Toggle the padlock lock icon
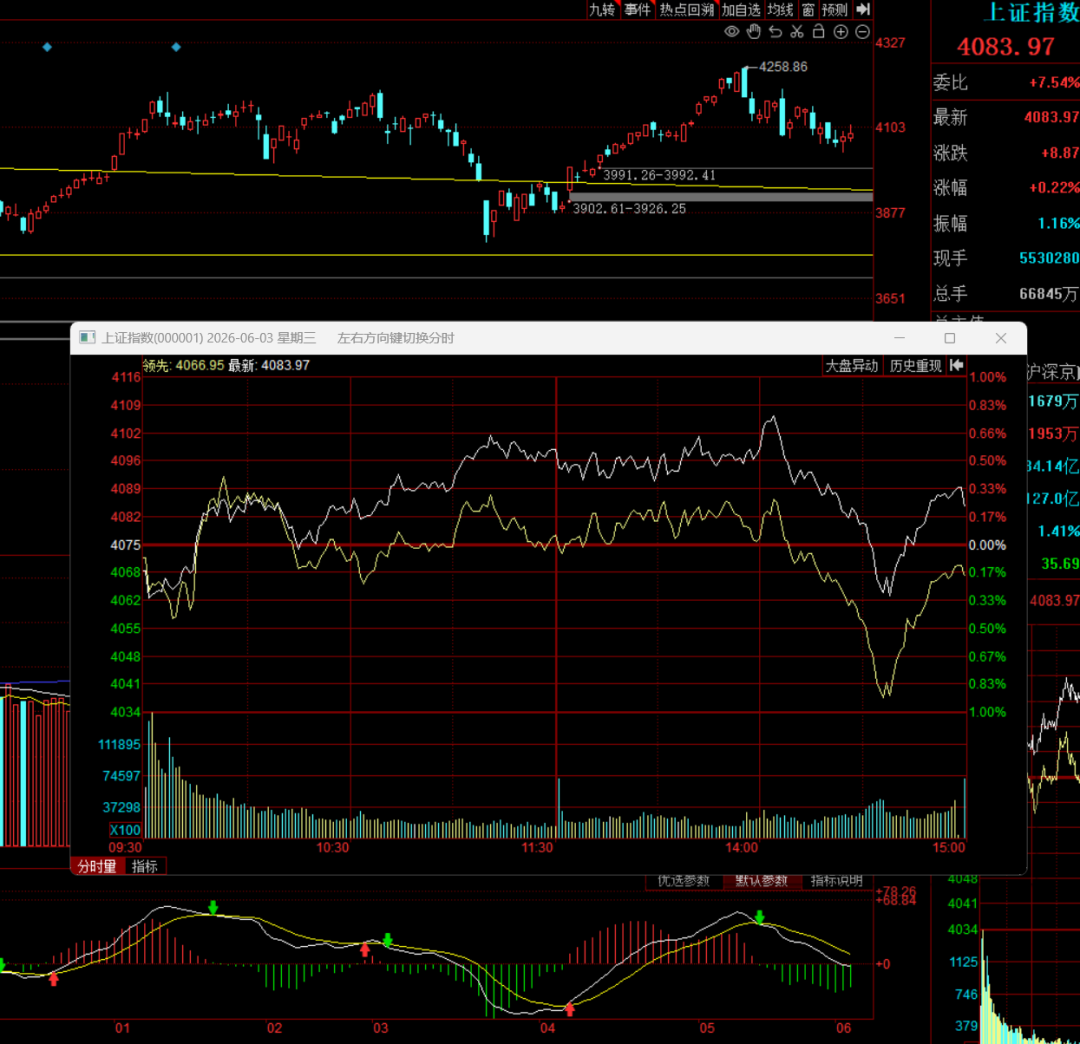 (818, 32)
